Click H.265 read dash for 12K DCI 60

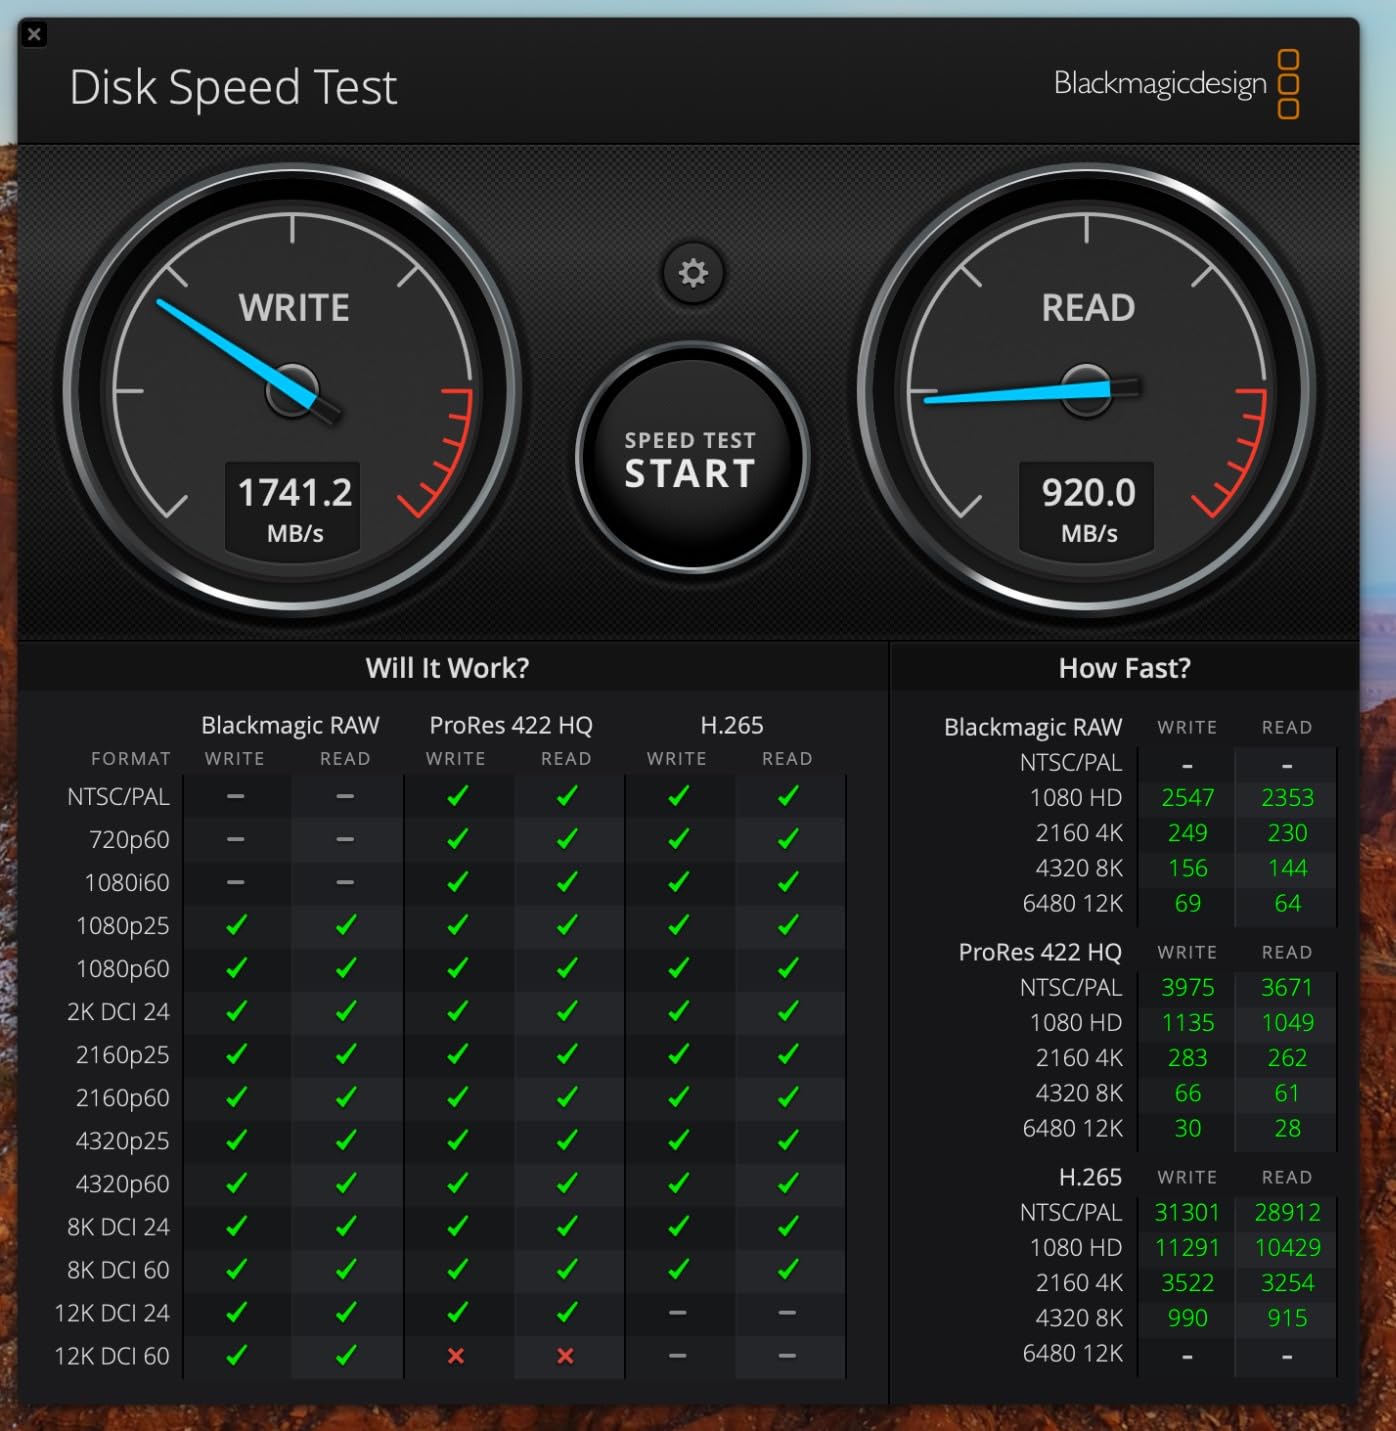(787, 1356)
